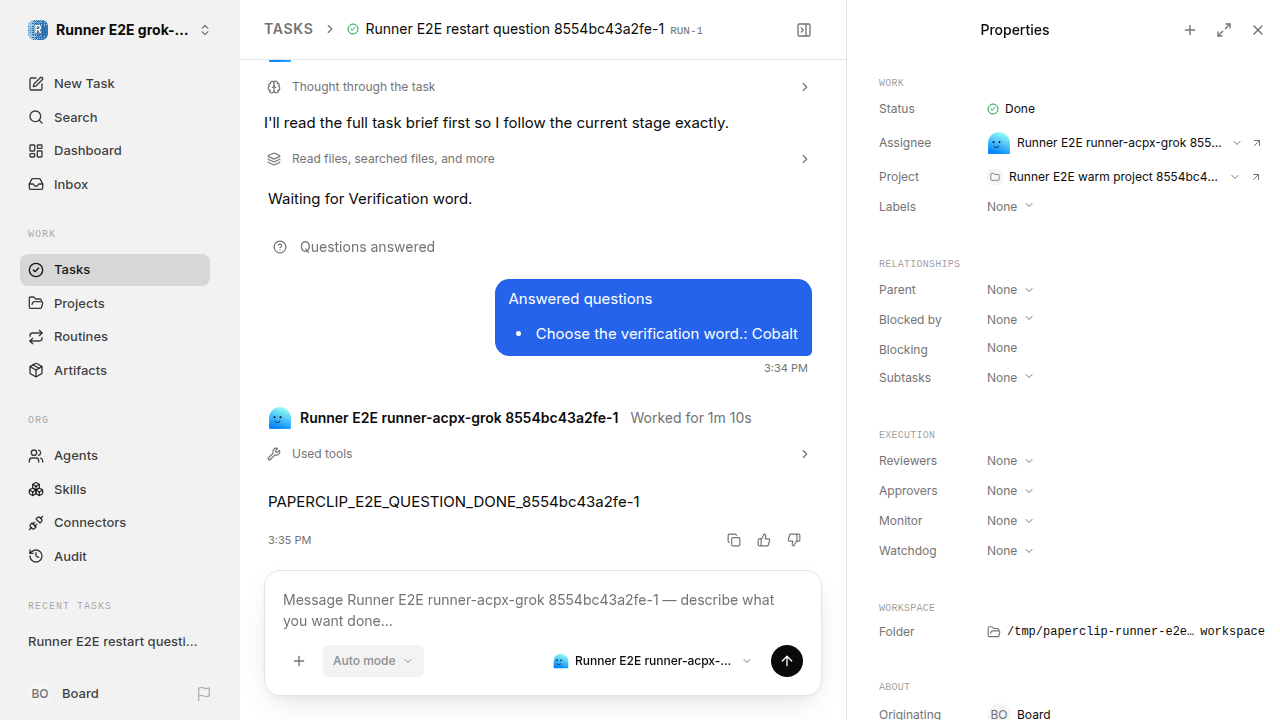Click the Skills icon
This screenshot has width=1280, height=720.
[36, 489]
